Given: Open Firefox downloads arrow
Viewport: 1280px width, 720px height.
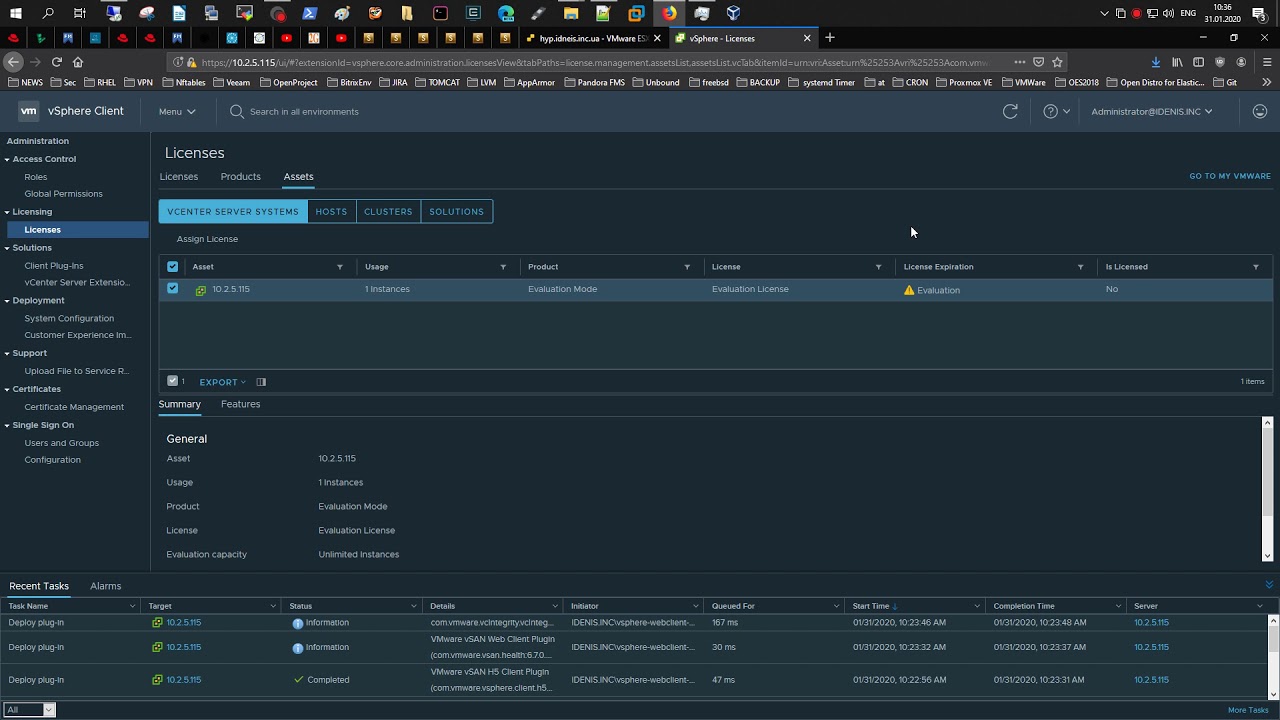Looking at the screenshot, I should pyautogui.click(x=1156, y=62).
